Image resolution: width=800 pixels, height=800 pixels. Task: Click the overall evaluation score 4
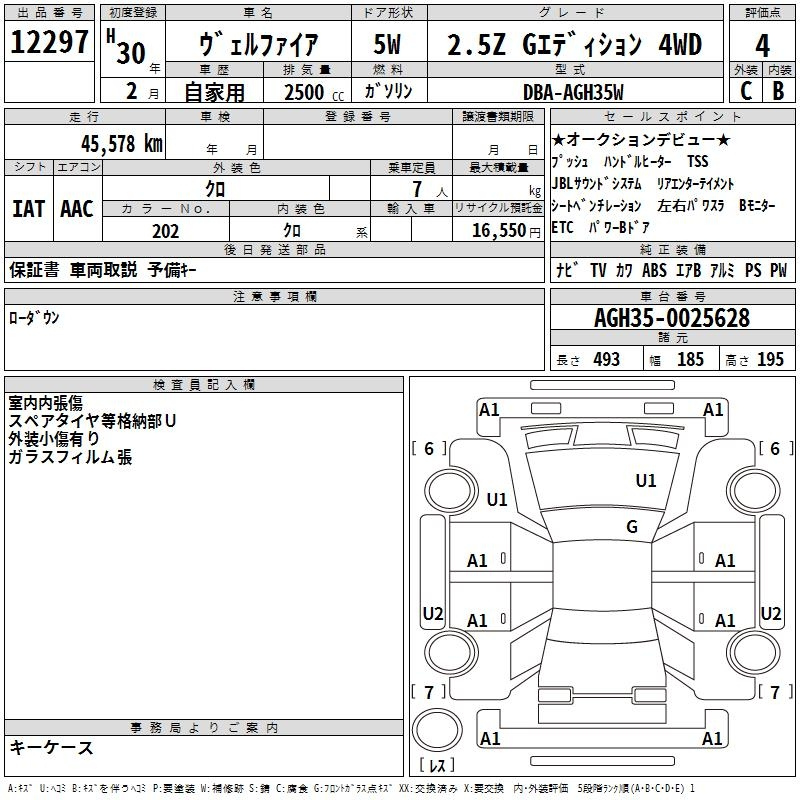pos(762,45)
